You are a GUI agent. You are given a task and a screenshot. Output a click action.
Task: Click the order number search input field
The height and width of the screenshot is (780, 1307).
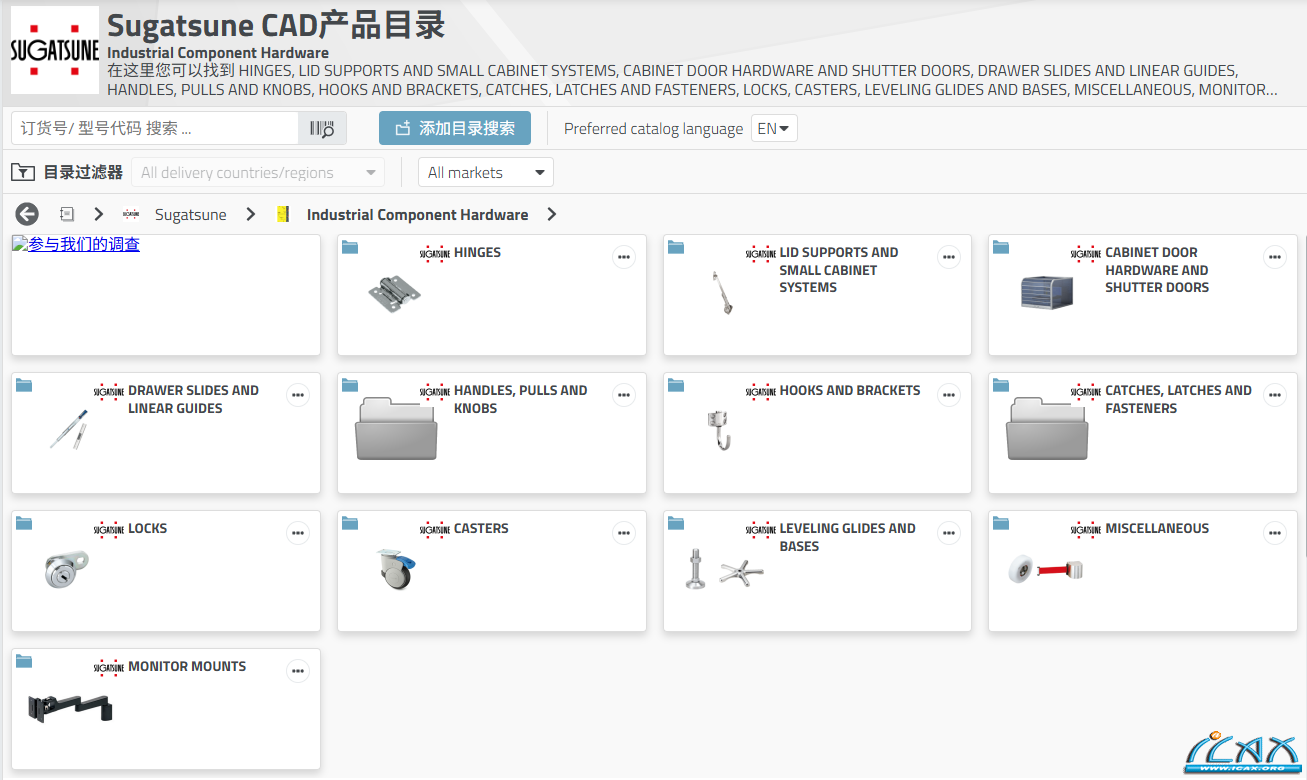[155, 128]
